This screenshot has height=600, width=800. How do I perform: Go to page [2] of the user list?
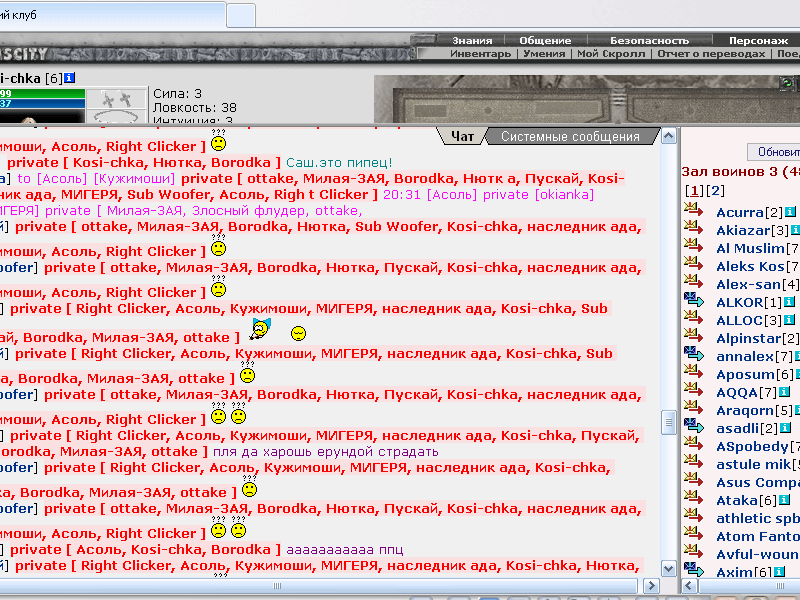(x=715, y=191)
